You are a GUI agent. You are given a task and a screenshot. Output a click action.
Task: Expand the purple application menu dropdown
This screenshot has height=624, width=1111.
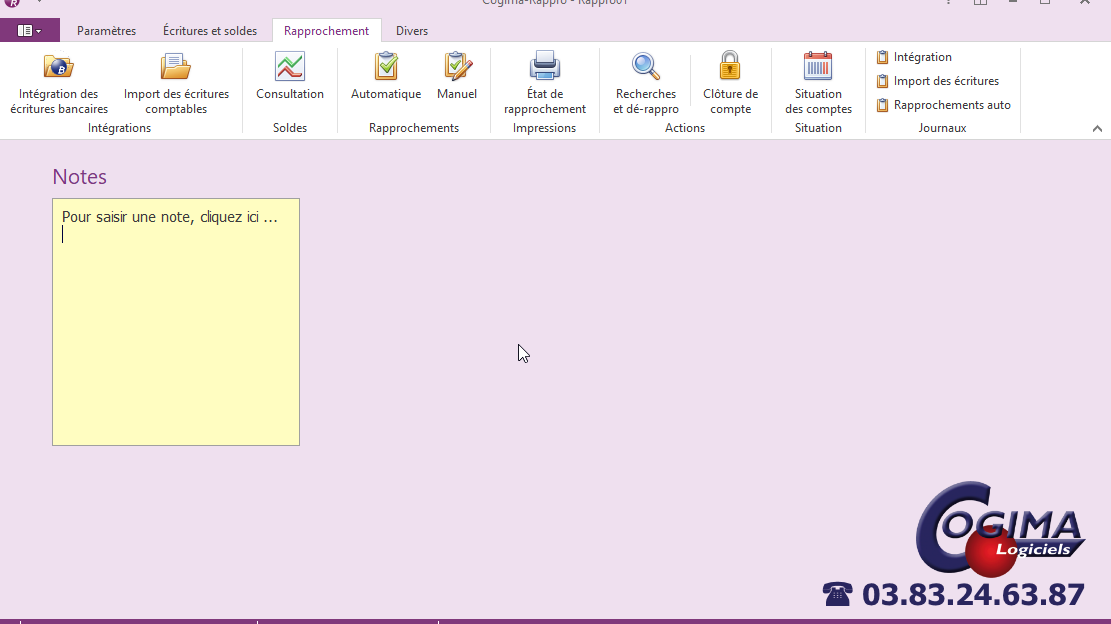coord(30,31)
